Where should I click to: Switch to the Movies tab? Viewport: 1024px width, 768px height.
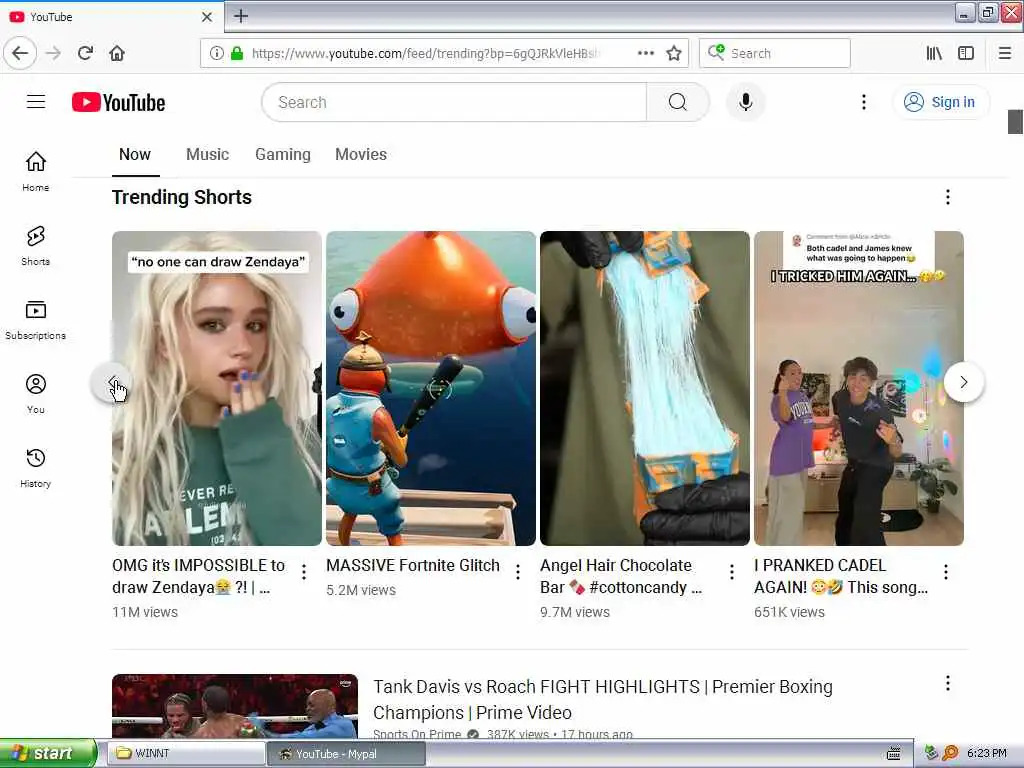[361, 155]
